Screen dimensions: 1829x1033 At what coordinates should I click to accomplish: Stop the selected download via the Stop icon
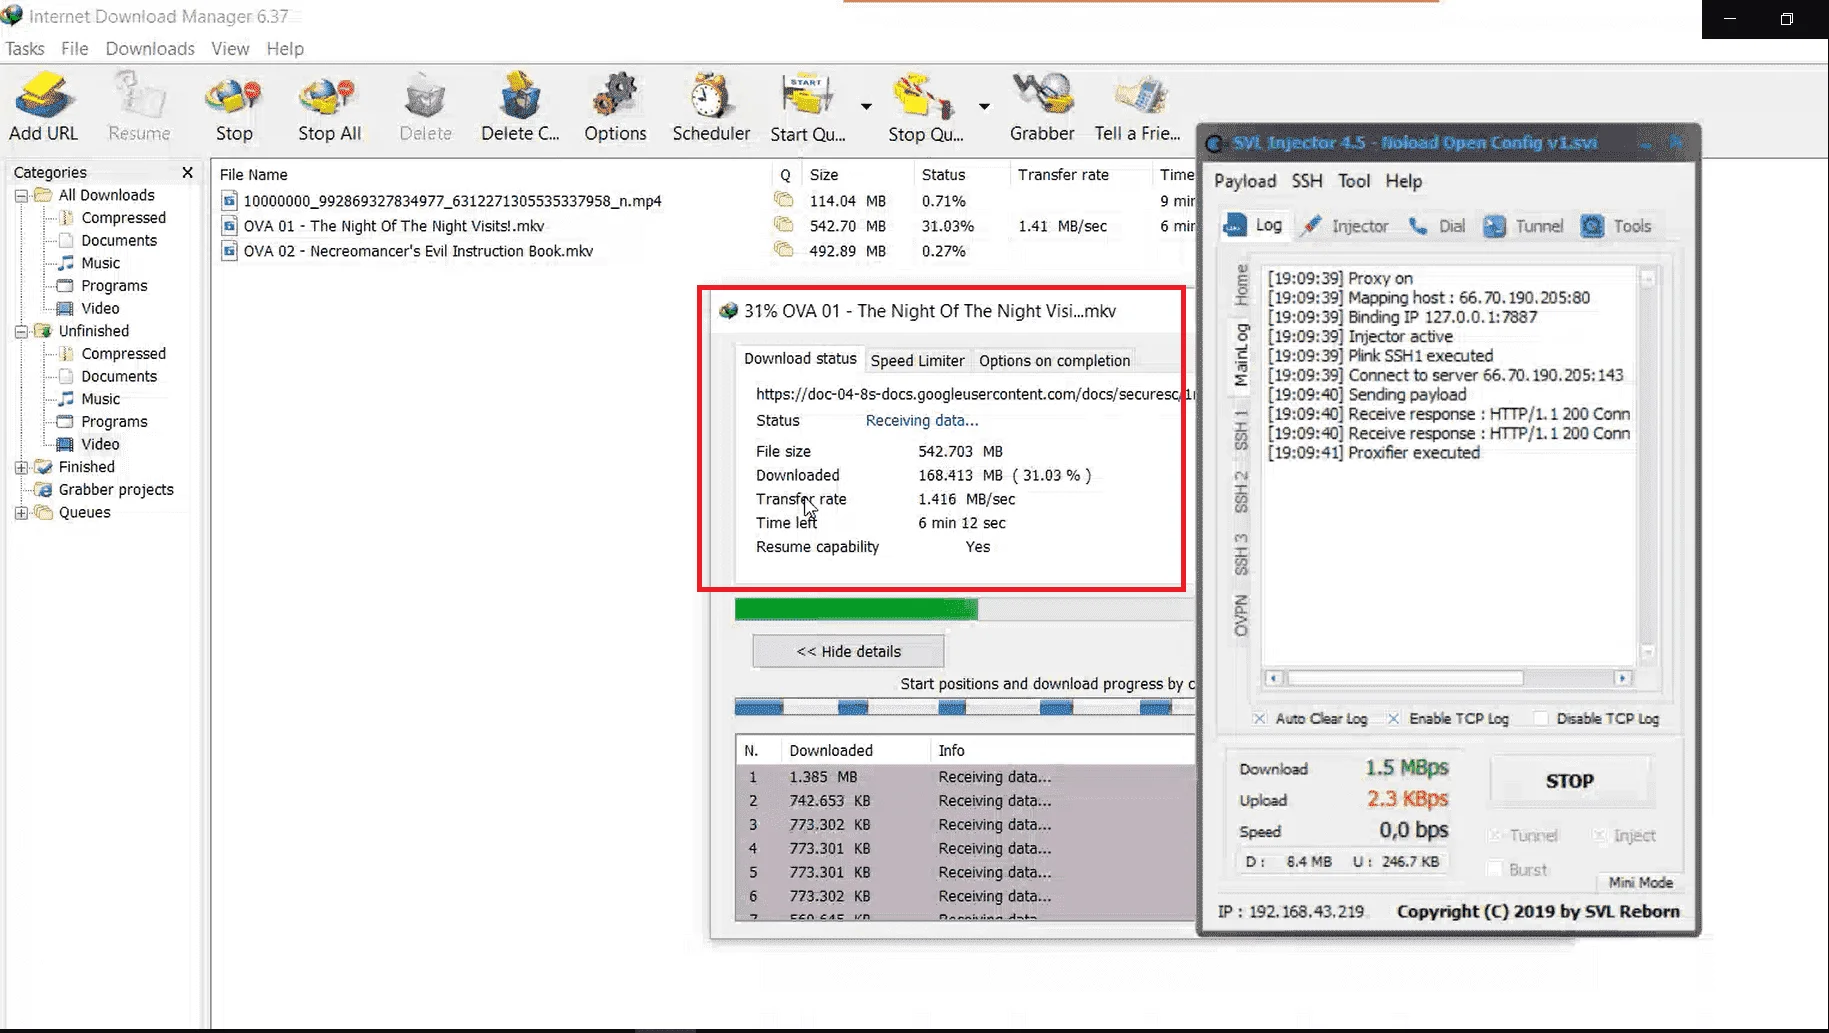tap(234, 96)
